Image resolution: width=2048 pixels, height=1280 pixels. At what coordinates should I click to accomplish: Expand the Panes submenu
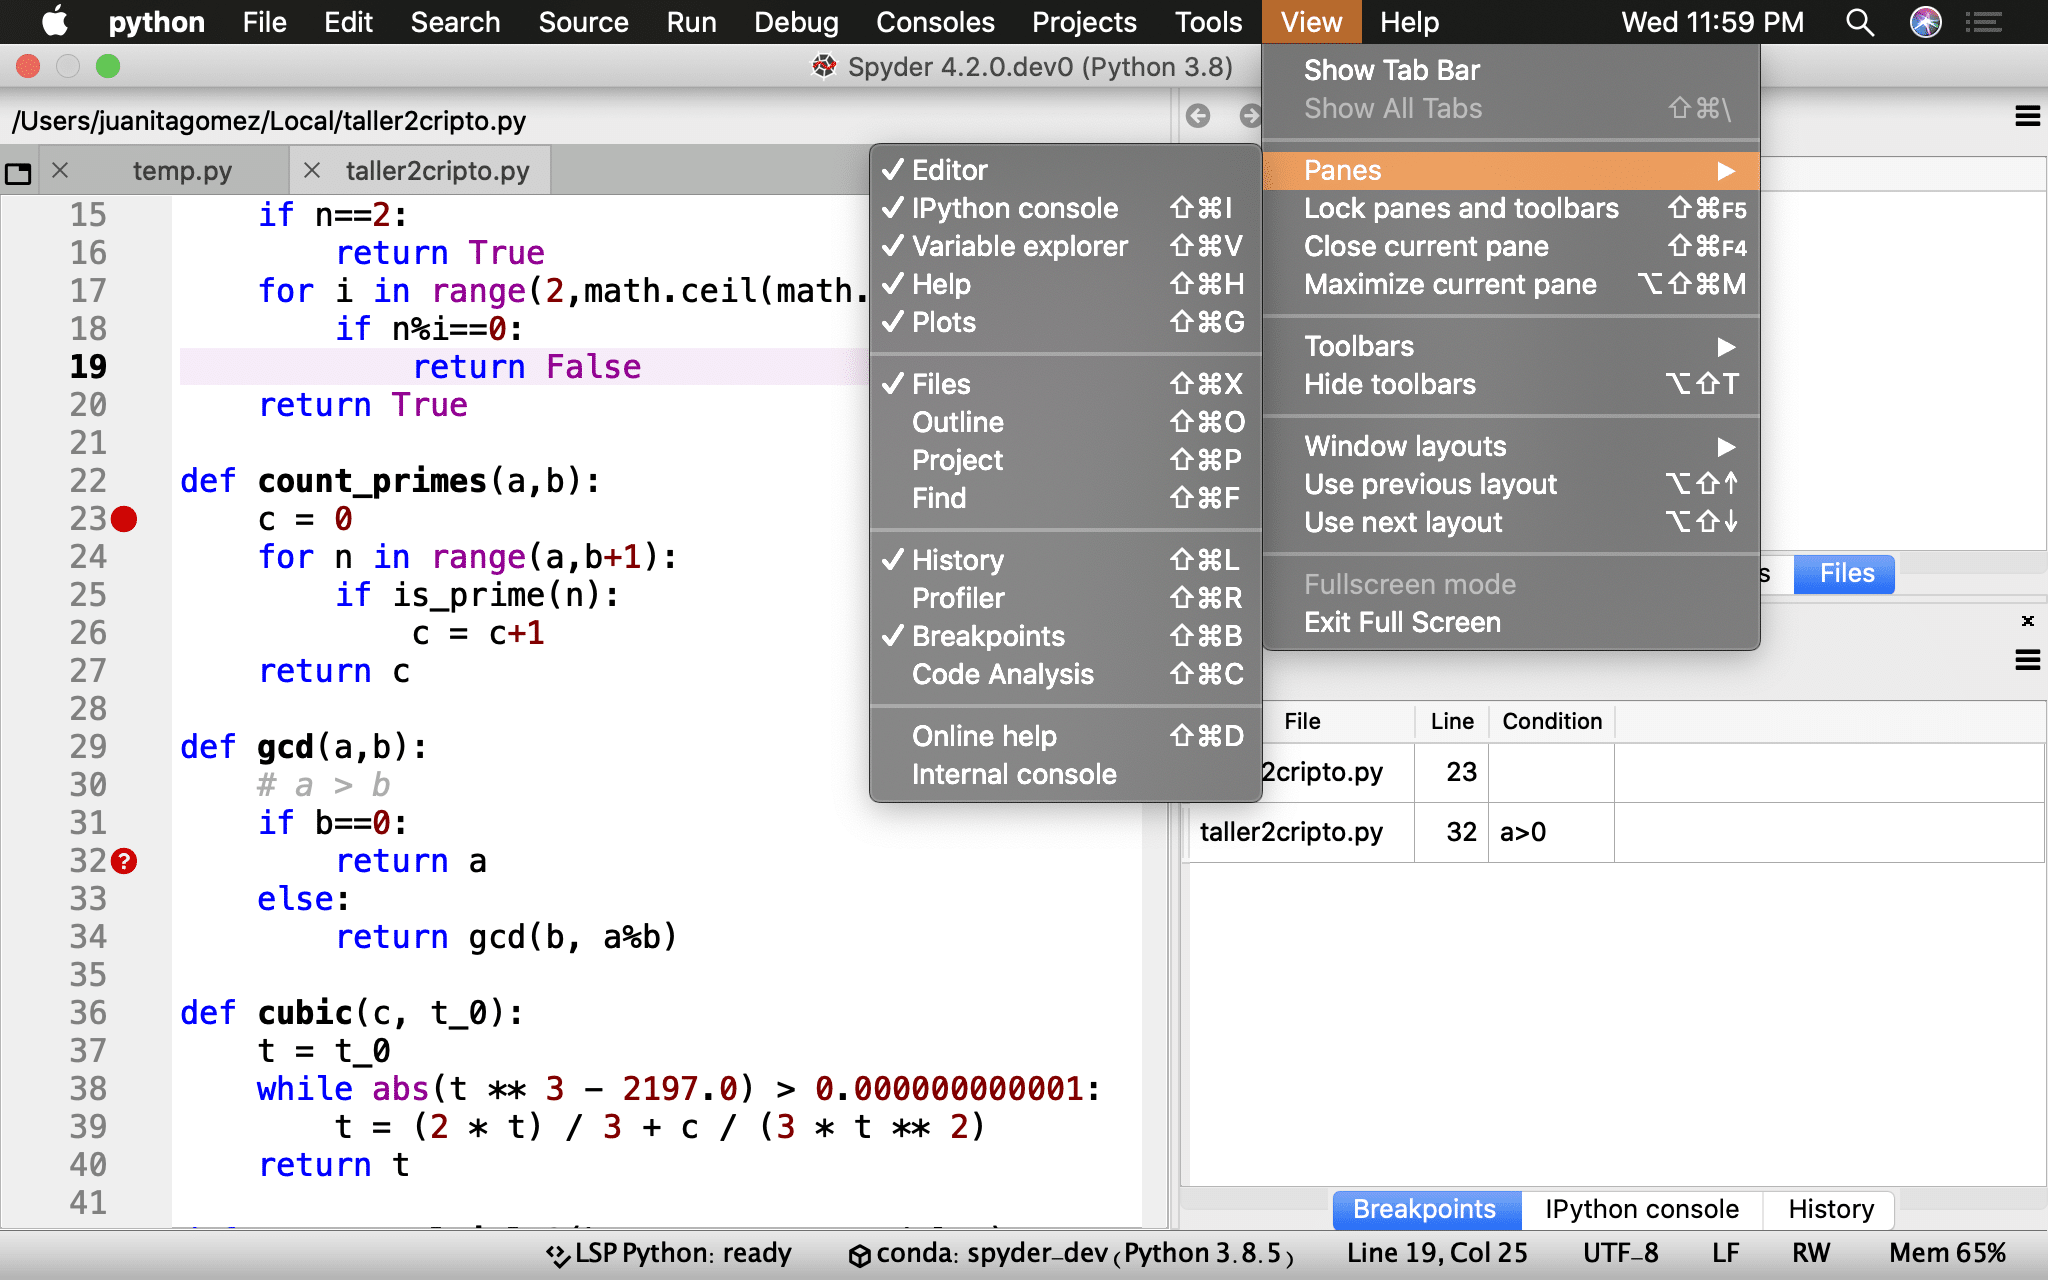point(1511,170)
